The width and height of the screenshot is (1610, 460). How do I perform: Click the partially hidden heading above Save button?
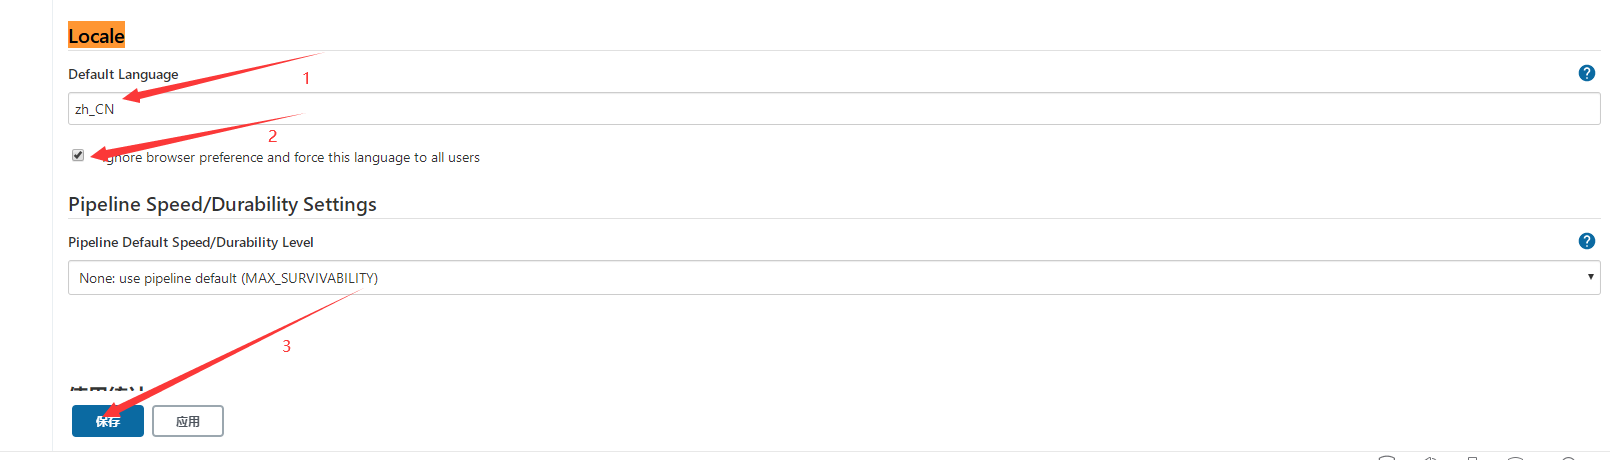pyautogui.click(x=106, y=390)
